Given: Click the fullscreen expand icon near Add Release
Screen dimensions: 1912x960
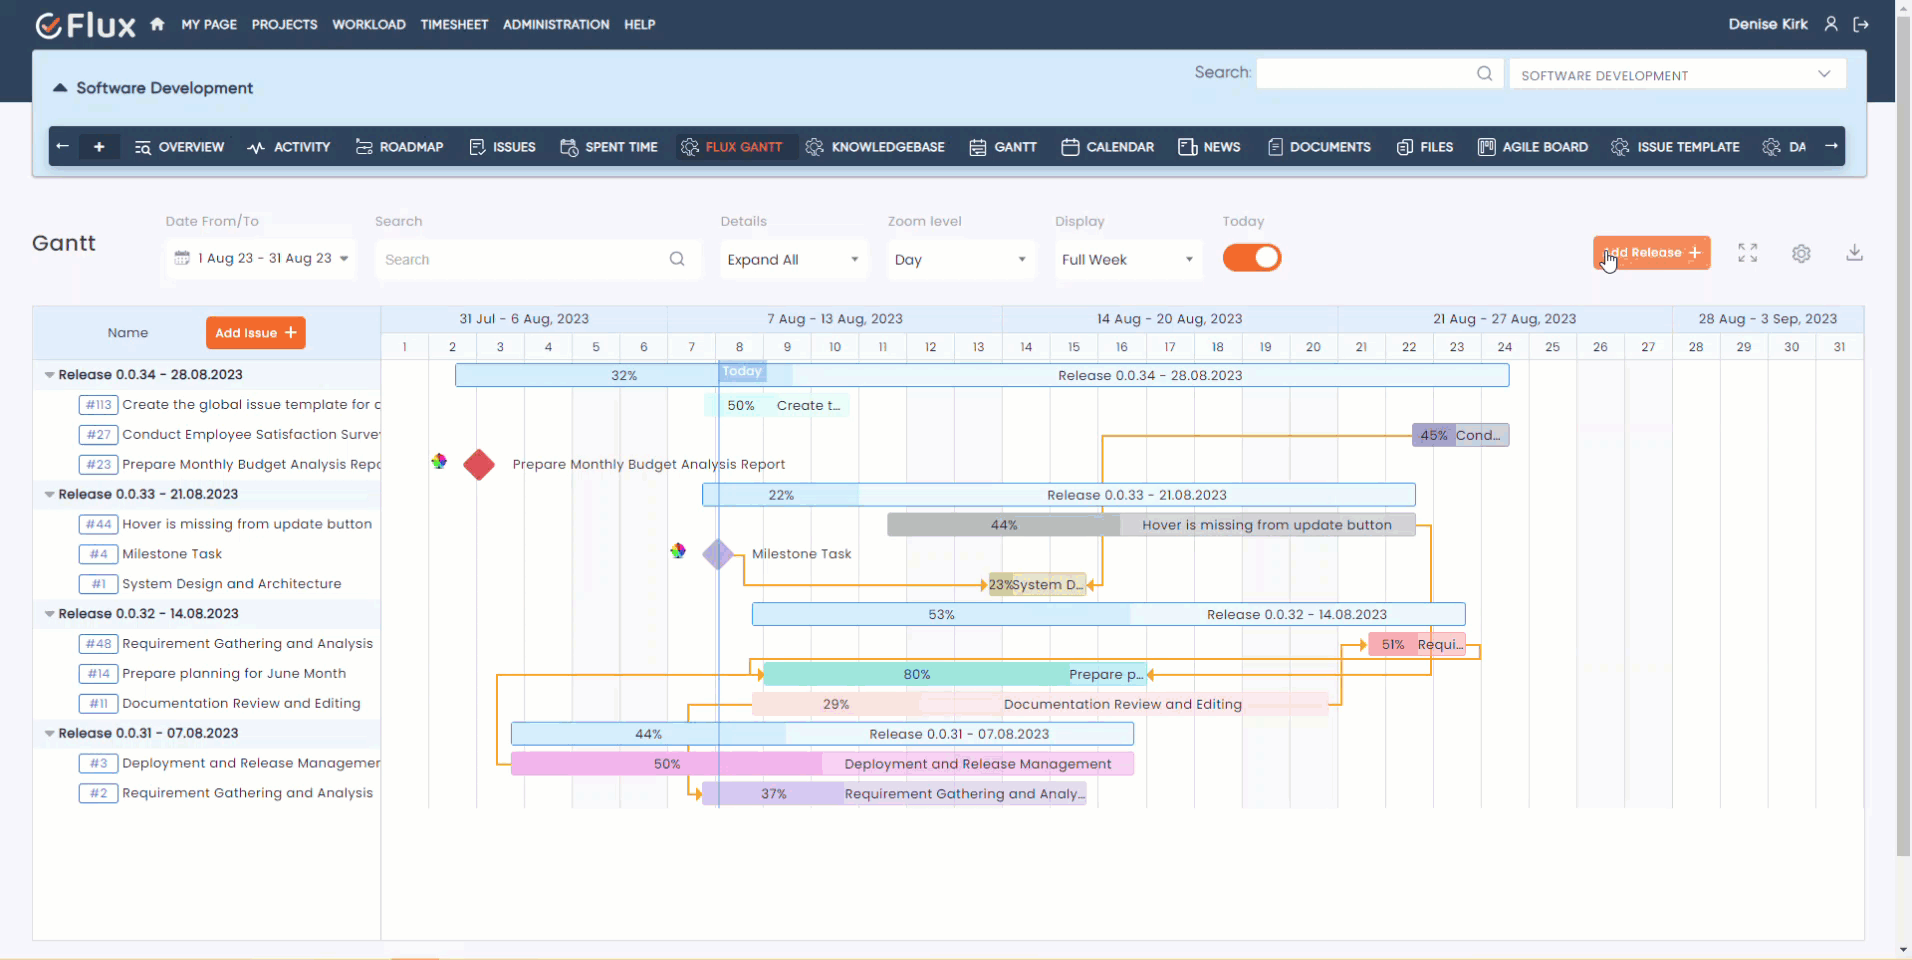Looking at the screenshot, I should [x=1747, y=253].
